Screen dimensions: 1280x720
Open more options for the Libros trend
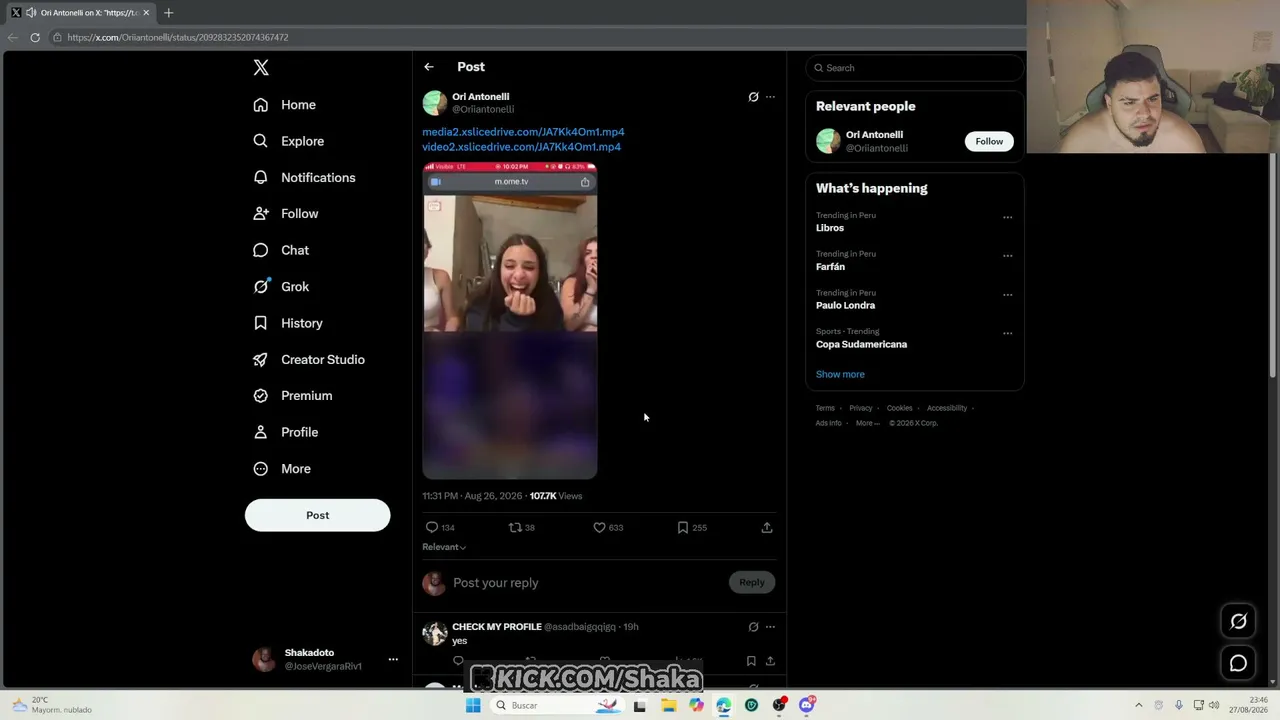[x=1007, y=217]
